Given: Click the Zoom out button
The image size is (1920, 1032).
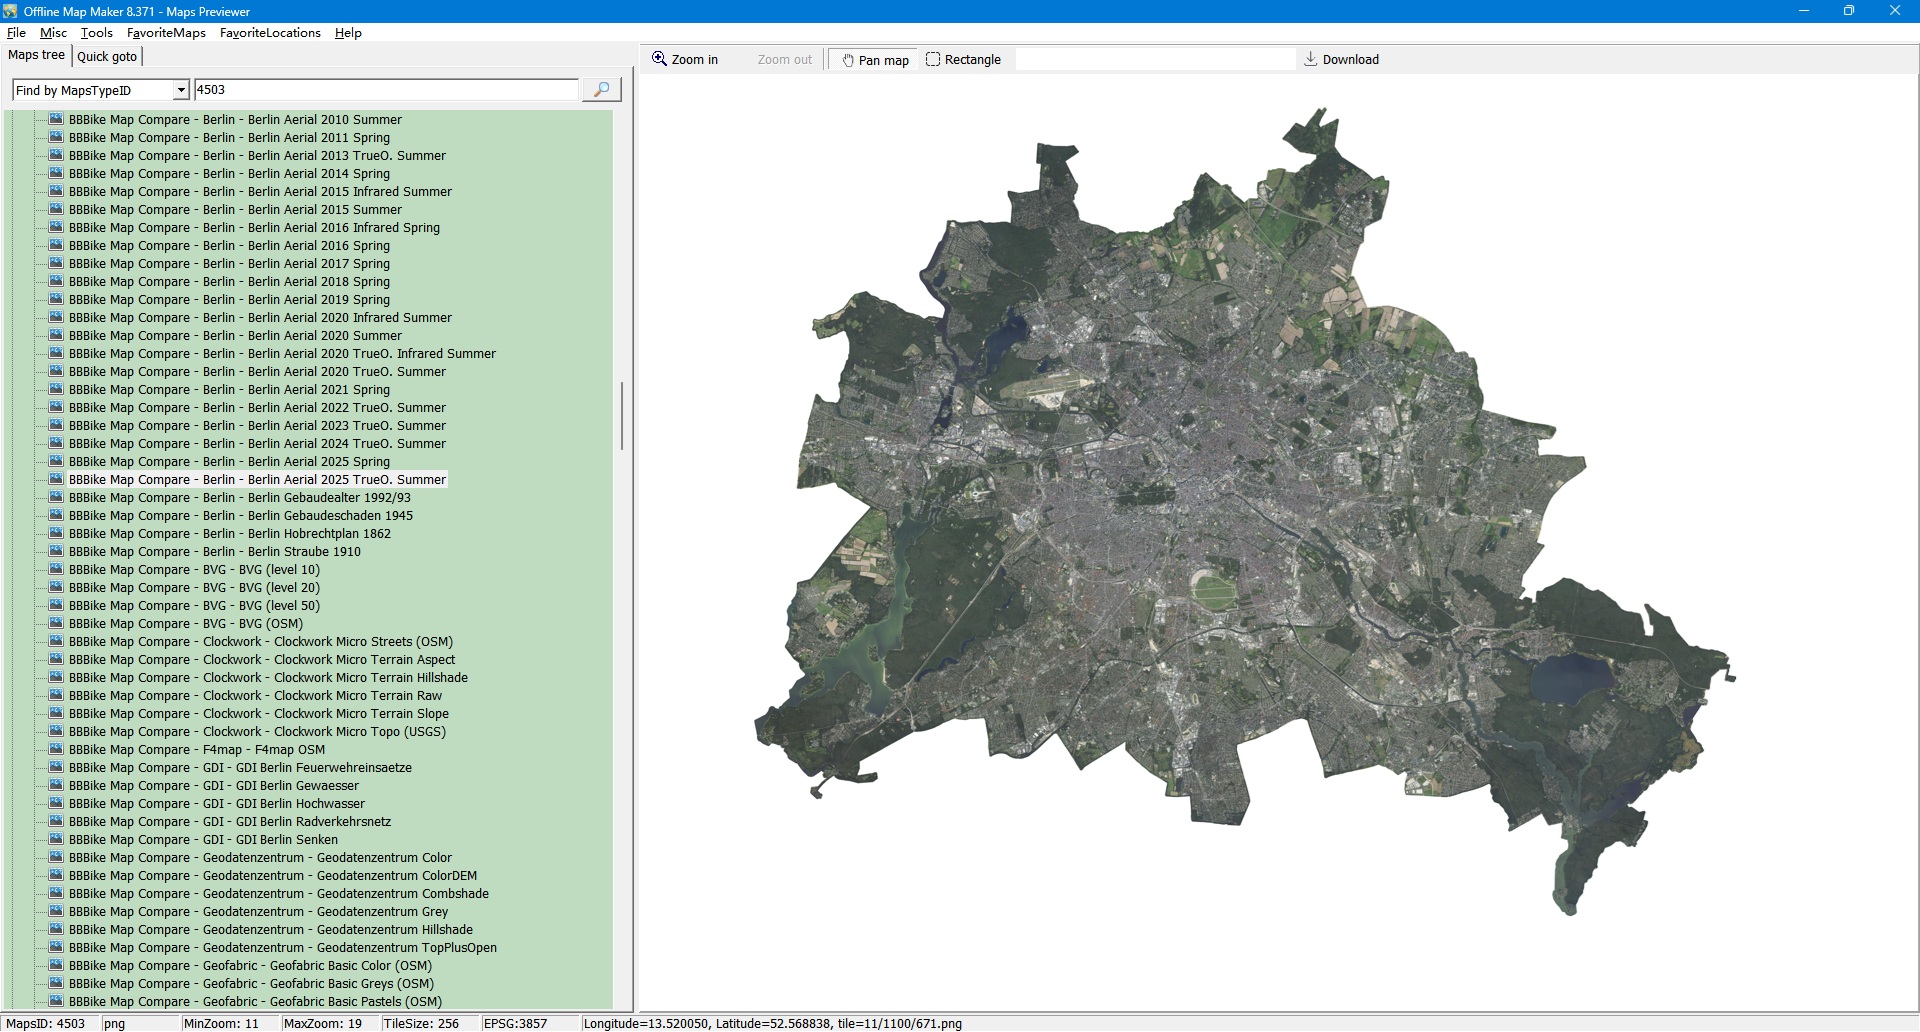Looking at the screenshot, I should 784,59.
